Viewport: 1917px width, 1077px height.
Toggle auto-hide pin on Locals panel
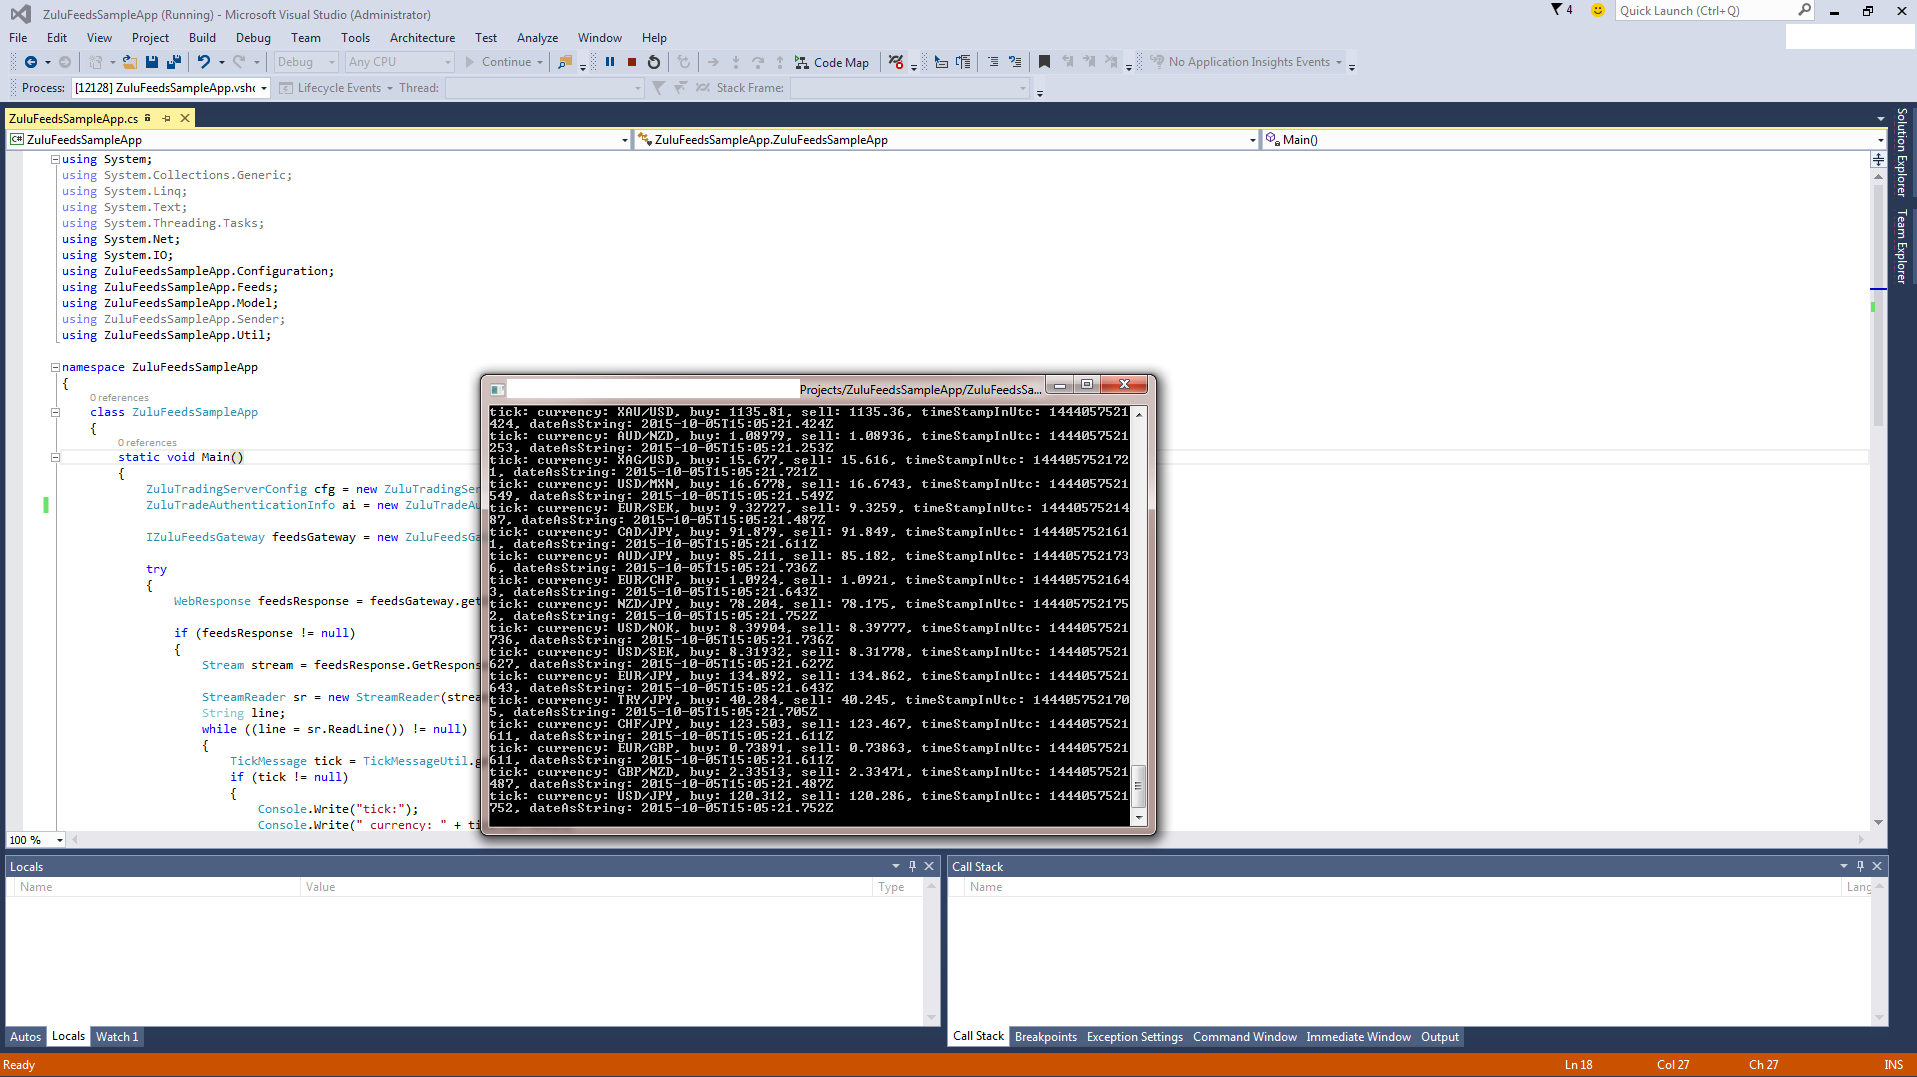pyautogui.click(x=912, y=866)
